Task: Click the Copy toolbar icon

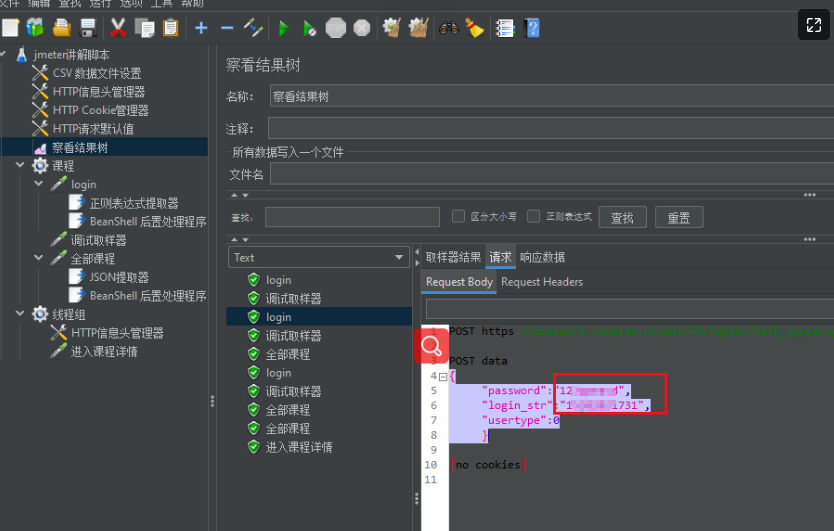Action: pos(144,28)
